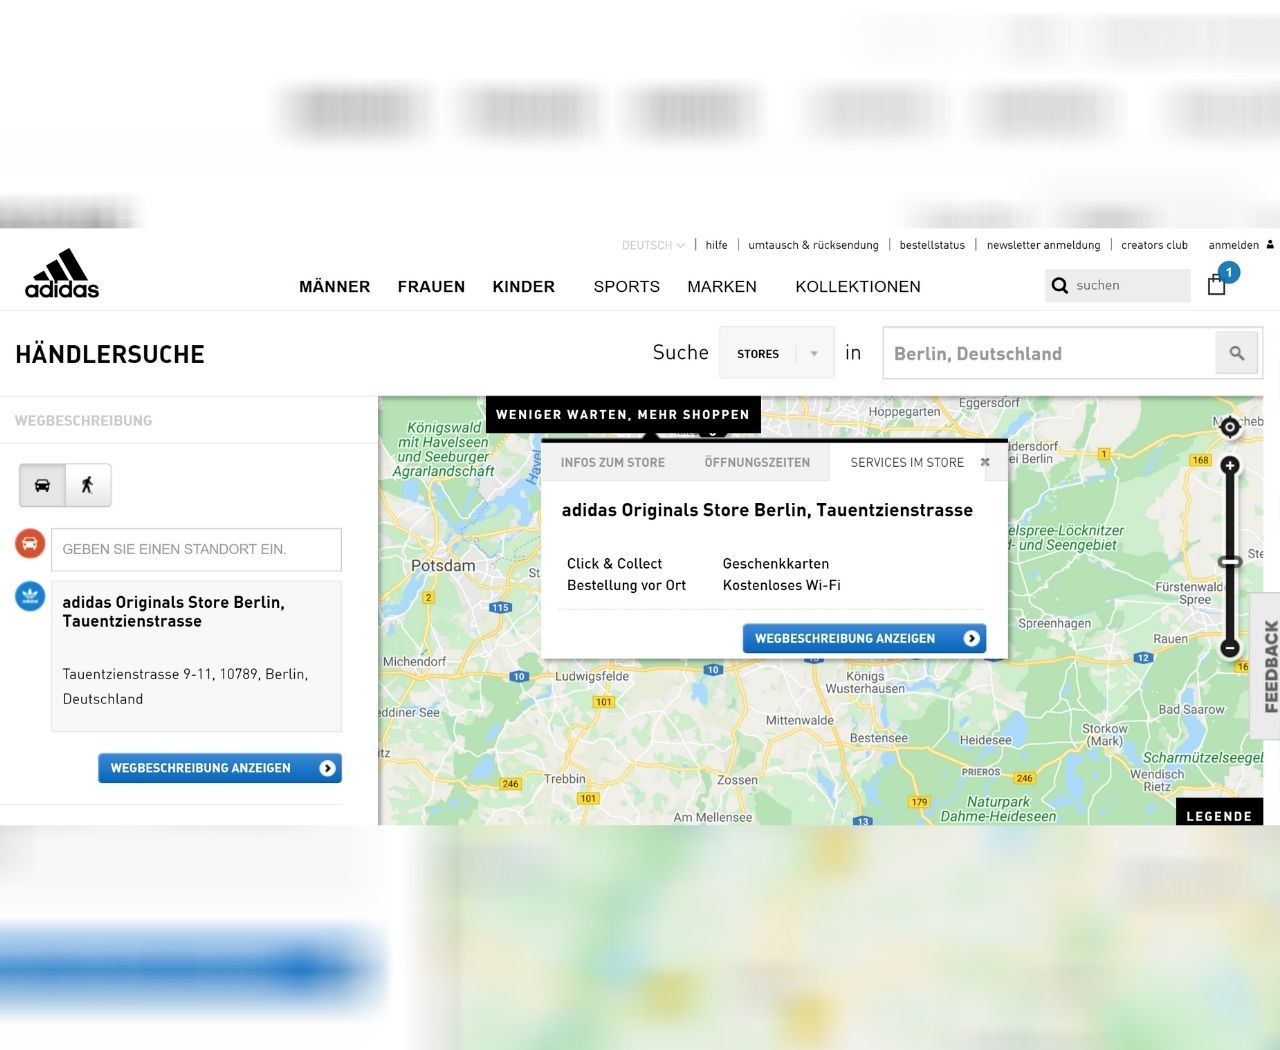Zoom out with the map minus button
Viewport: 1280px width, 1050px height.
1230,648
